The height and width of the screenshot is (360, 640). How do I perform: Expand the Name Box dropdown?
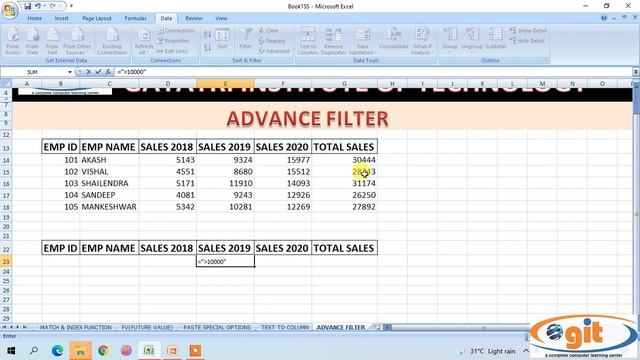pos(70,72)
